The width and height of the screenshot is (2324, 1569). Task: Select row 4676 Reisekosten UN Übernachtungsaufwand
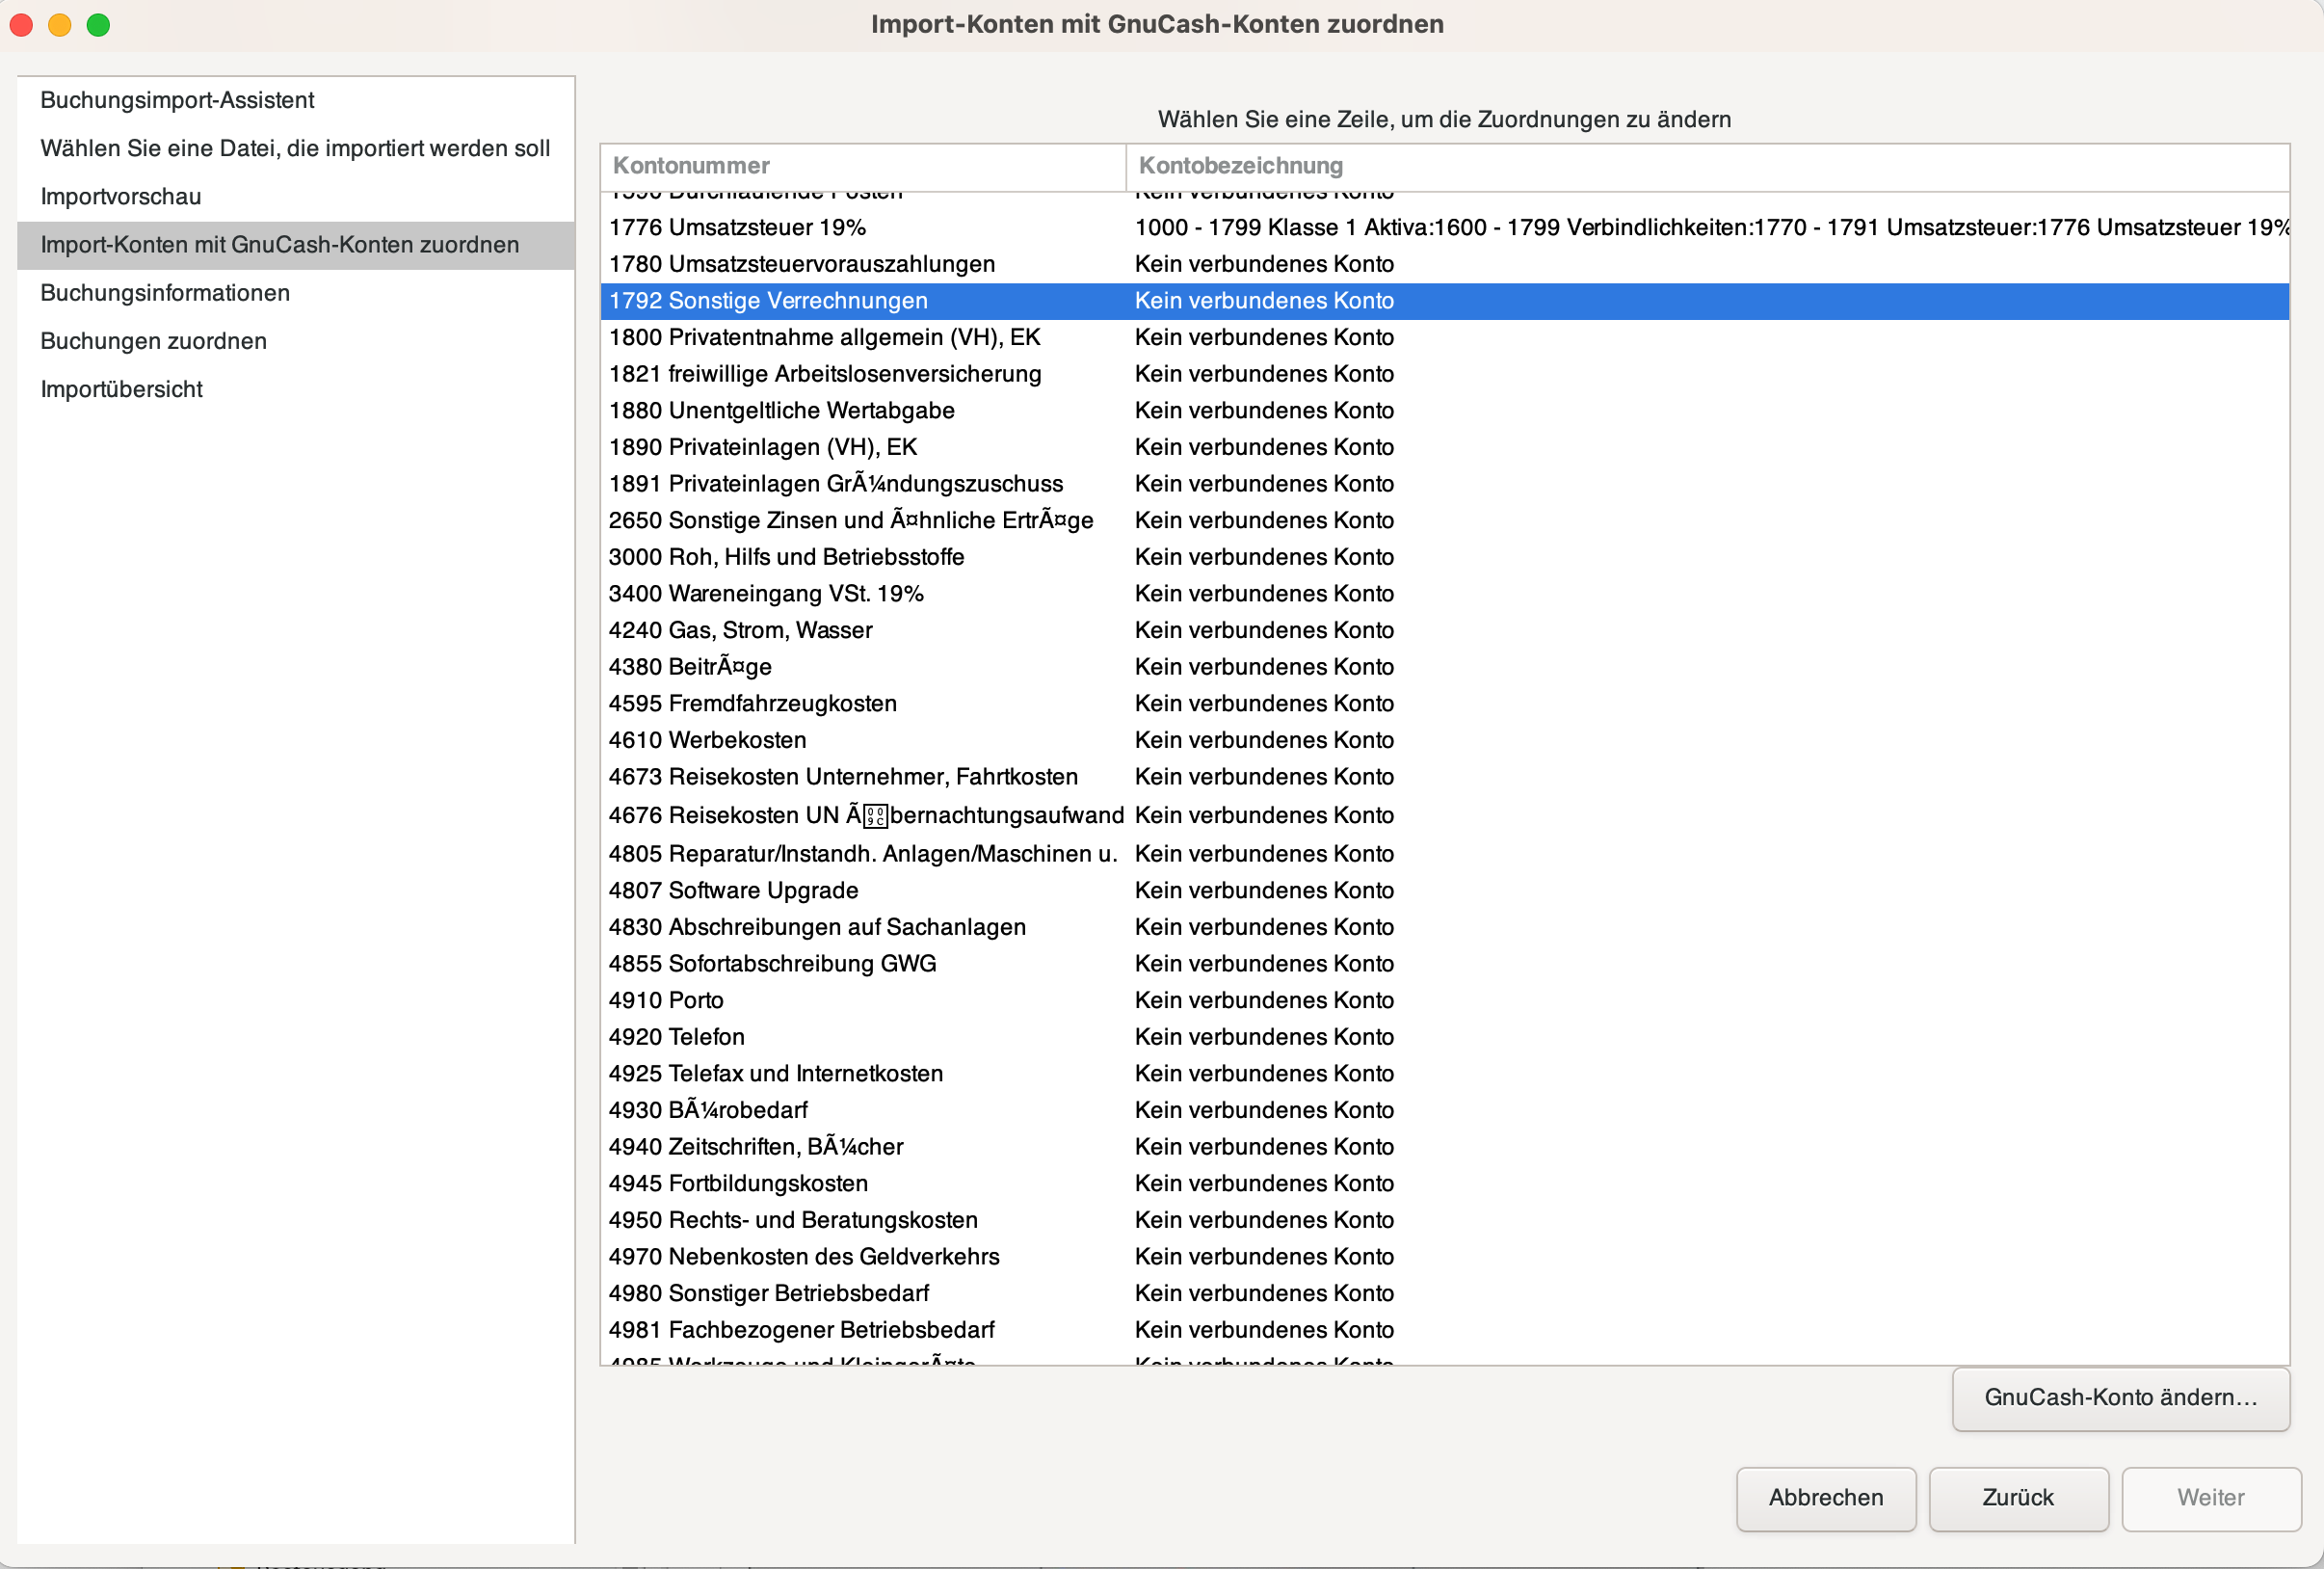[x=1444, y=816]
